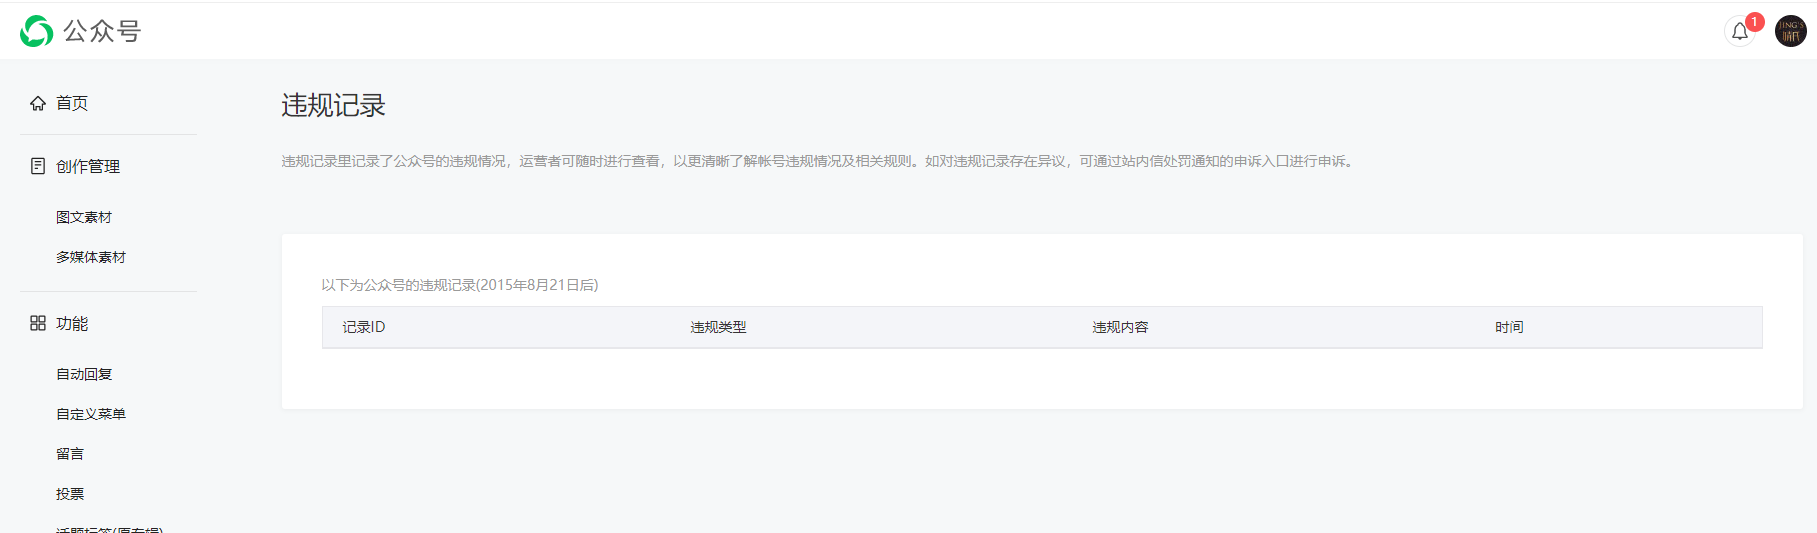The image size is (1817, 533).
Task: Open the account avatar in top-right corner
Action: click(x=1790, y=31)
